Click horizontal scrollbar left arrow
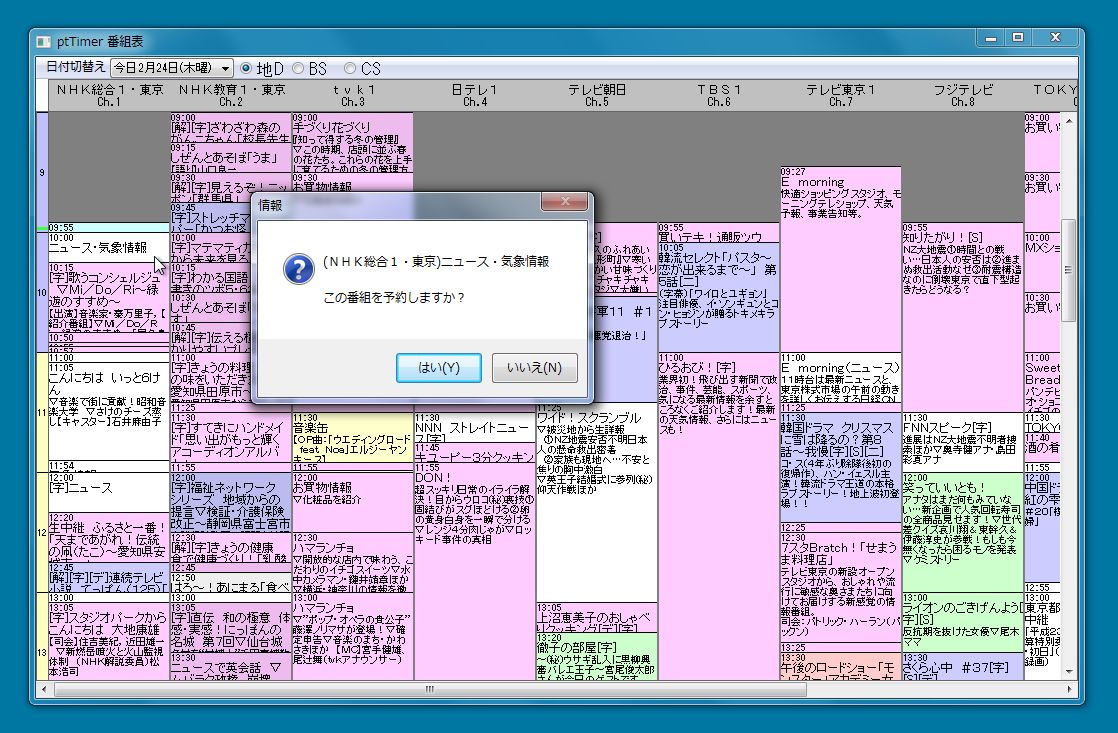This screenshot has width=1118, height=733. point(44,690)
